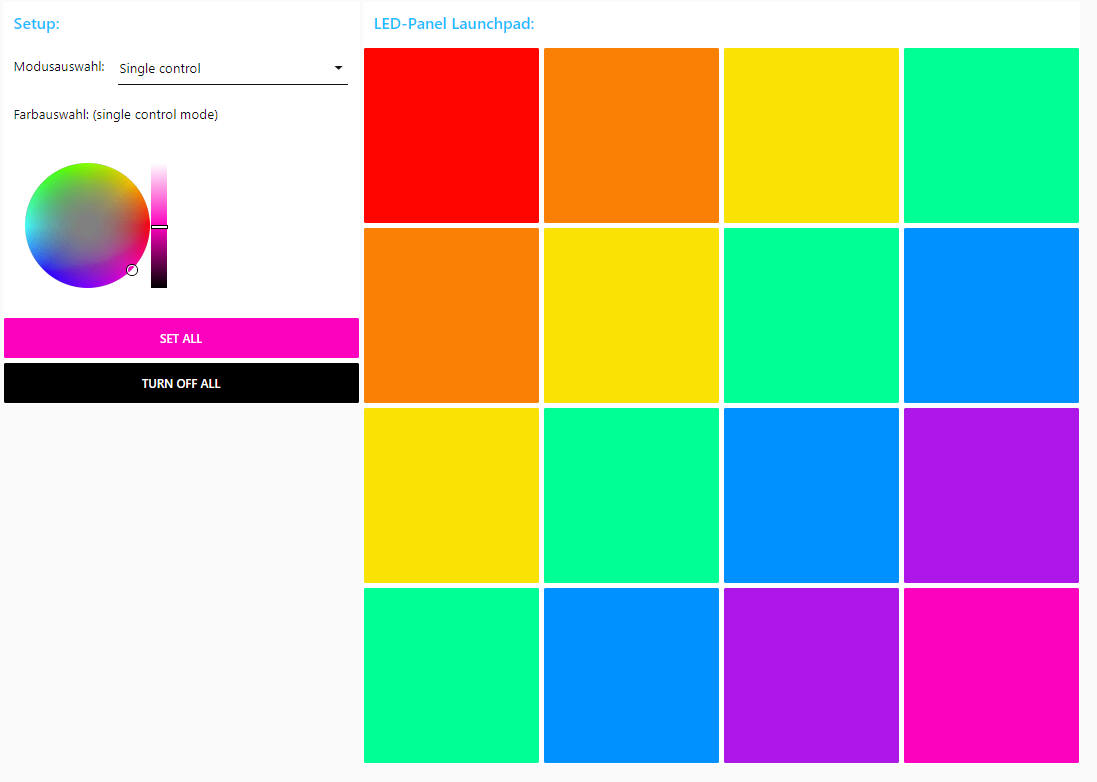Select the green panel in the top-right corner
1097x782 pixels.
pyautogui.click(x=991, y=135)
